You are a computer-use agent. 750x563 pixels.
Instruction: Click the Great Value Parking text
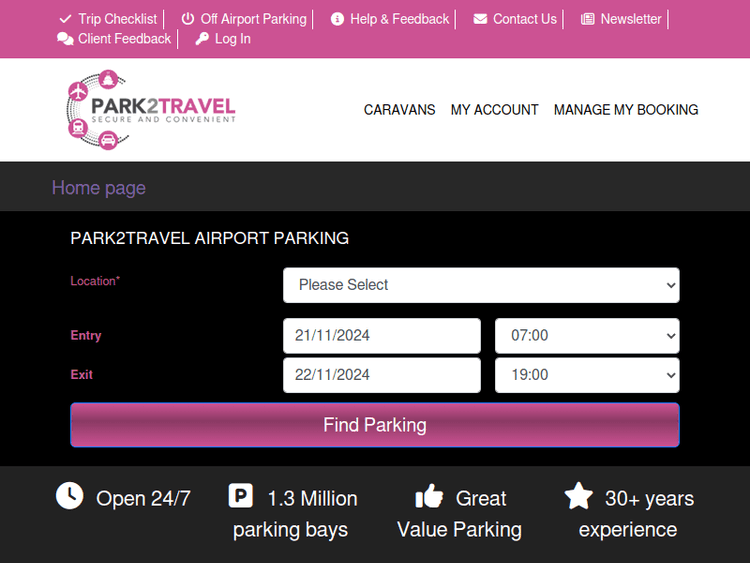pos(459,514)
